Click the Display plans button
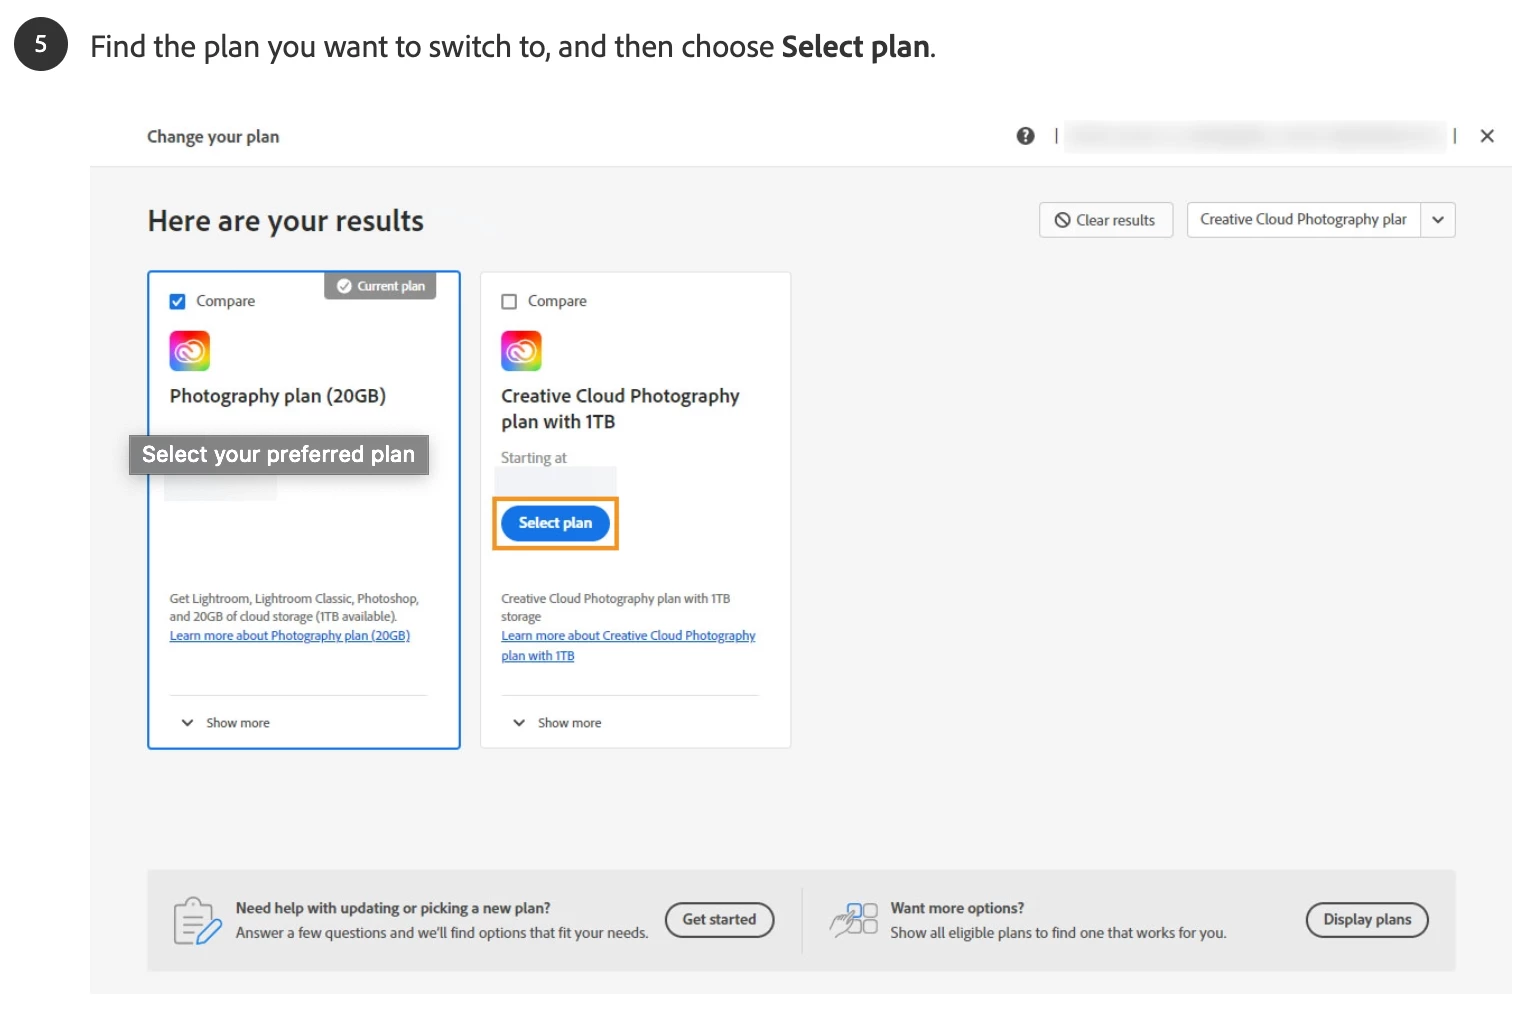 click(1367, 920)
